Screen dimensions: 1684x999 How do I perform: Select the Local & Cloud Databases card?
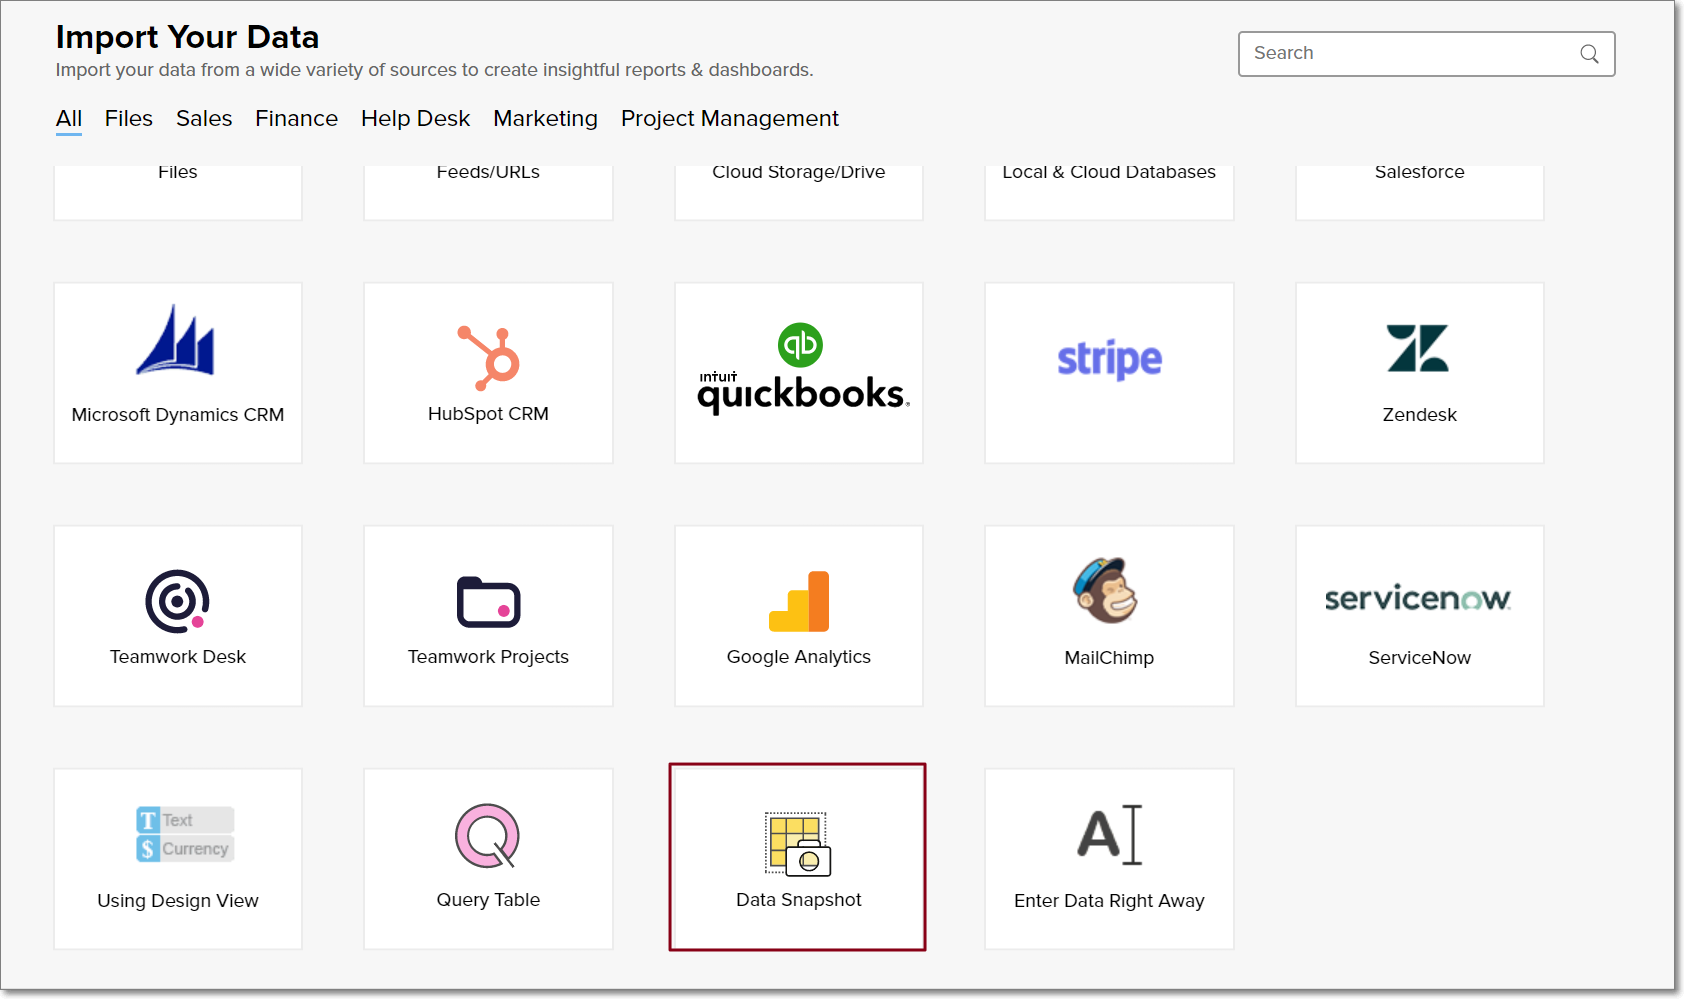pyautogui.click(x=1109, y=192)
